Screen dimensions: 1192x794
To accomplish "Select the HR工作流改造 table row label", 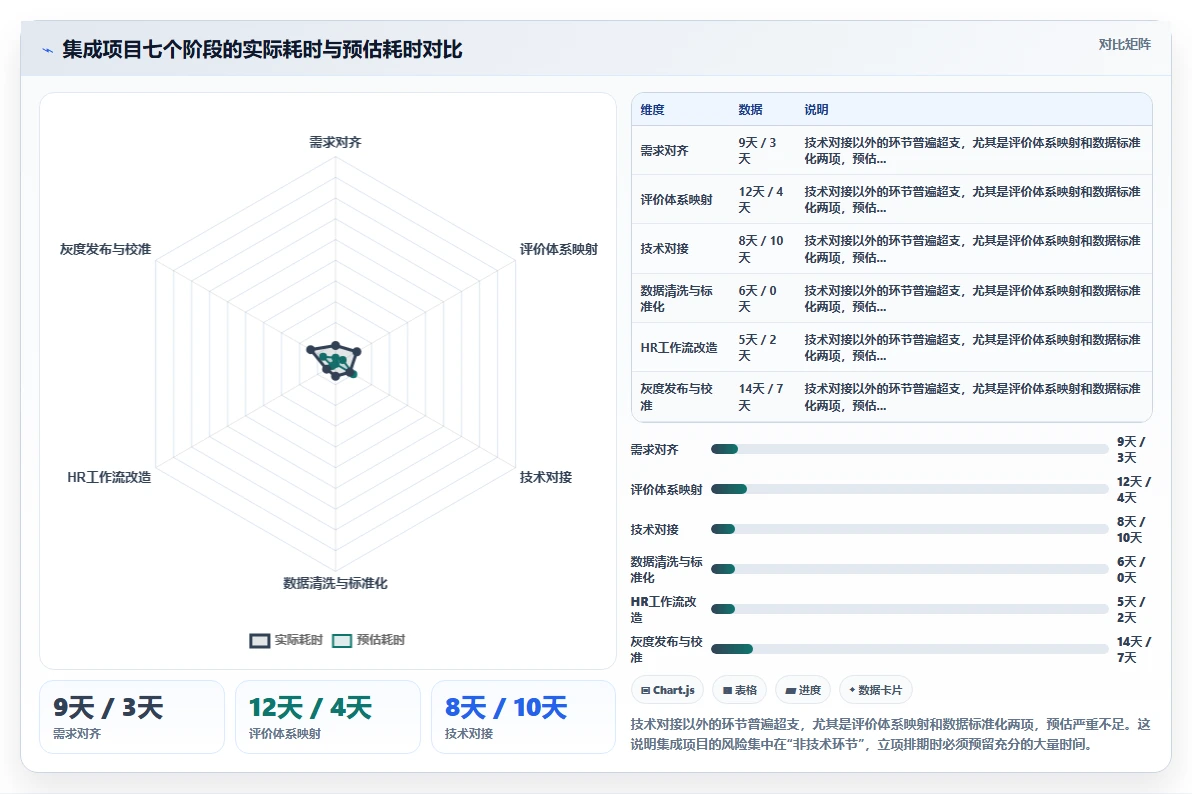I will pos(679,348).
